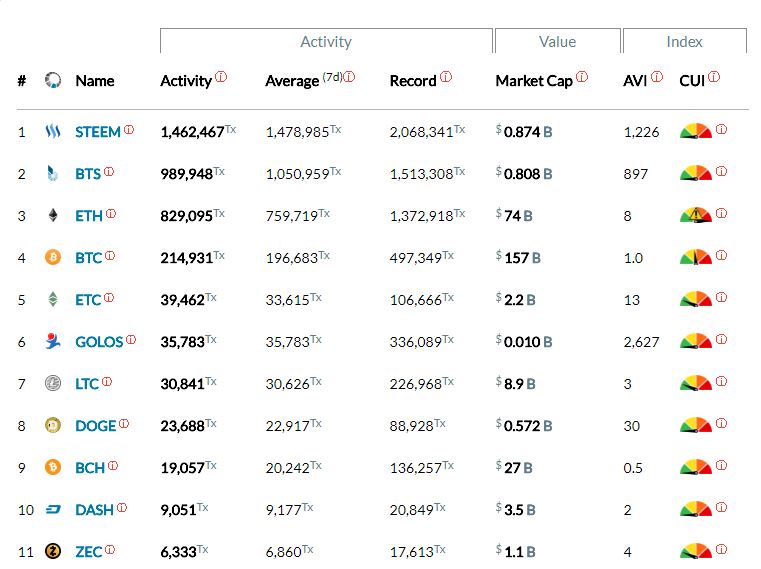Show info for Record column header
The width and height of the screenshot is (761, 569).
pyautogui.click(x=446, y=77)
